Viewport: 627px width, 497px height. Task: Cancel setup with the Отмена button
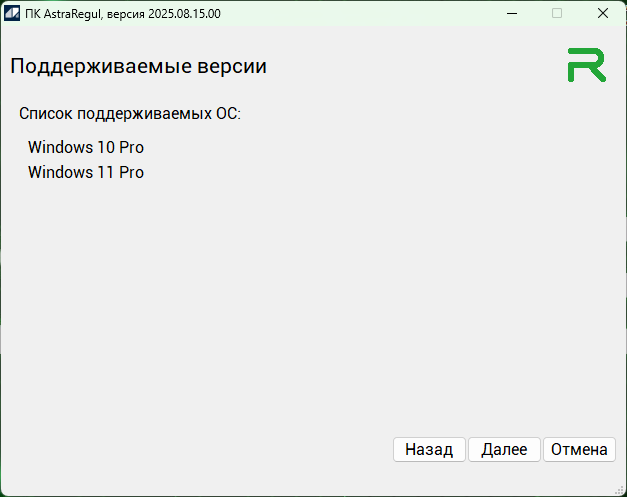click(x=579, y=450)
